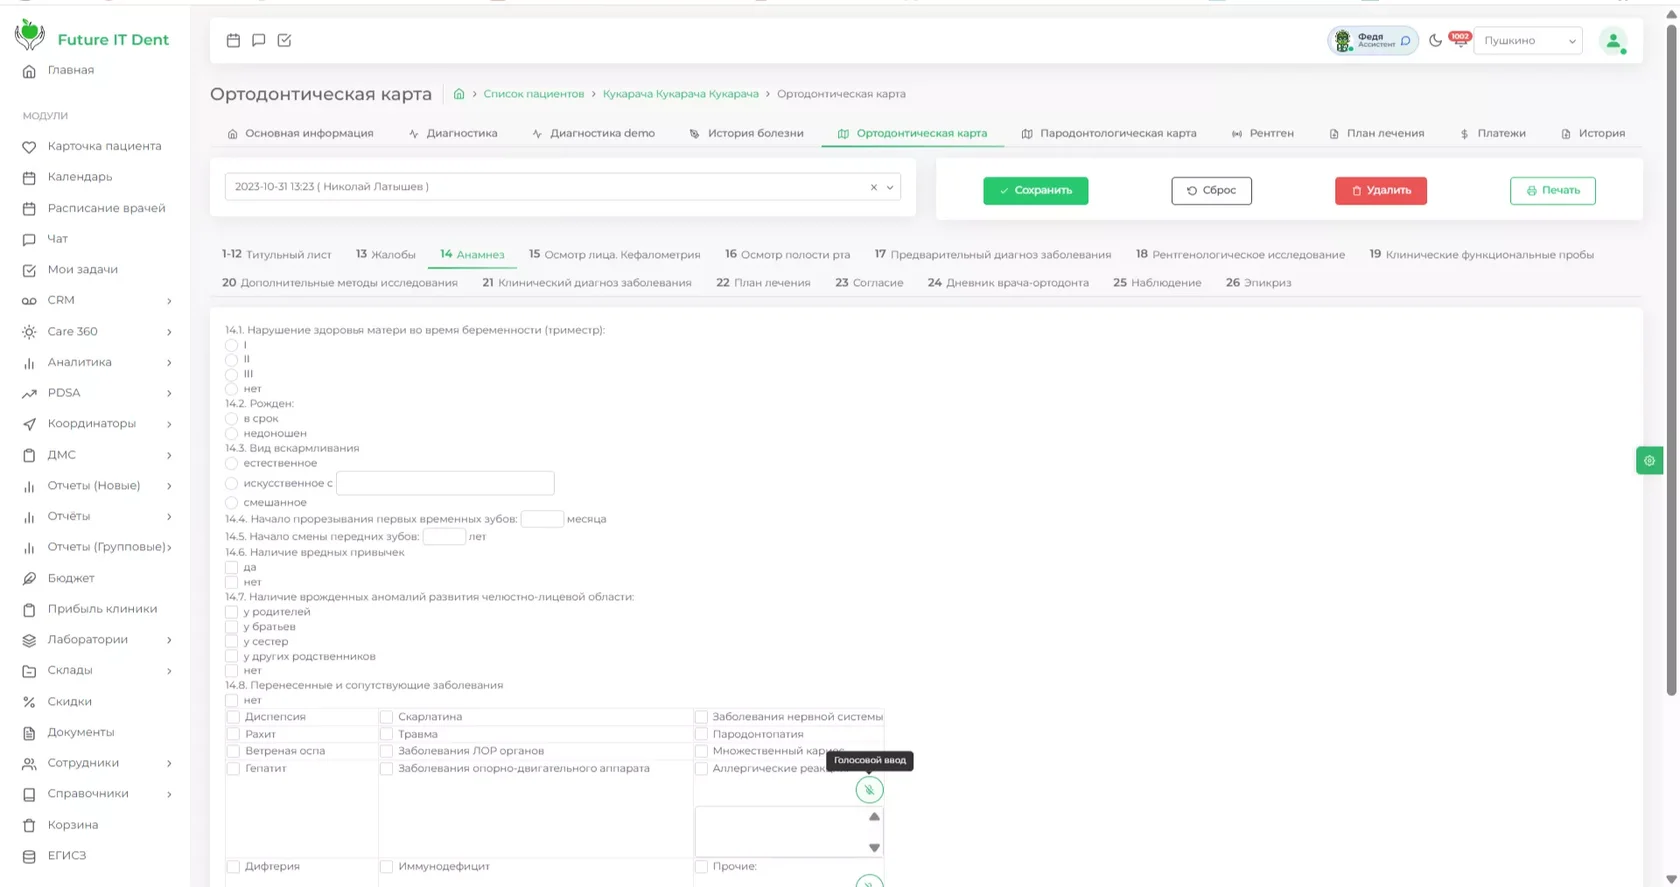
Task: Switch to Пародонтологическая карта tab
Action: pyautogui.click(x=1108, y=133)
